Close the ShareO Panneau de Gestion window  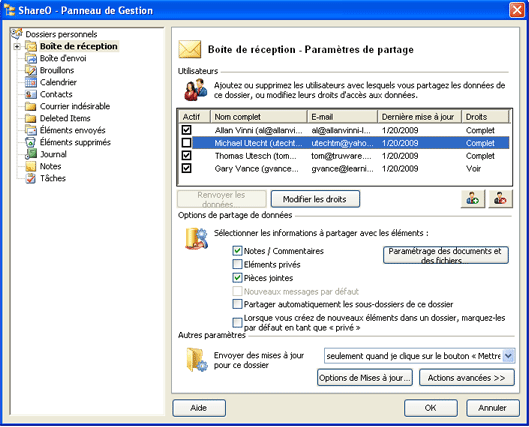(517, 10)
